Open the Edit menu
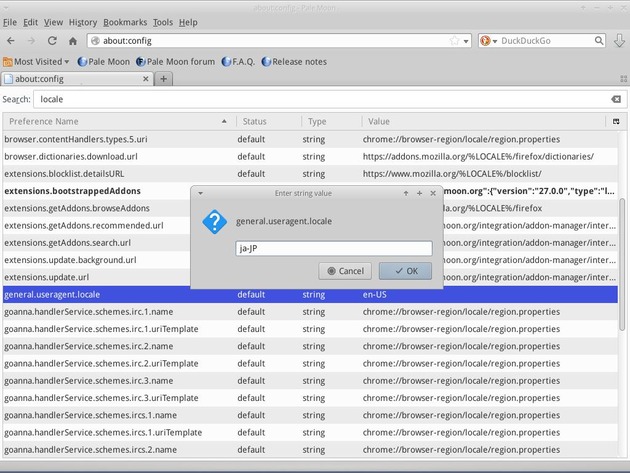630x473 pixels. click(x=30, y=23)
